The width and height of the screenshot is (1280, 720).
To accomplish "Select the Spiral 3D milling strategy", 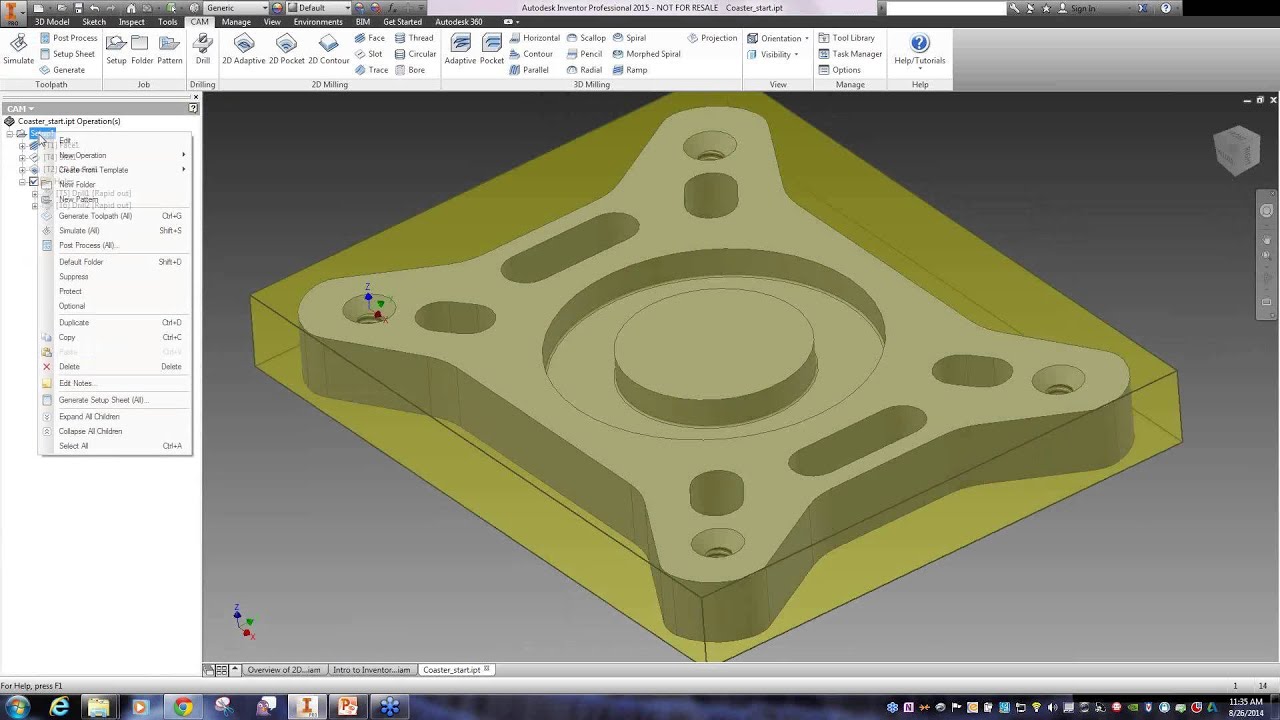I will pyautogui.click(x=629, y=38).
